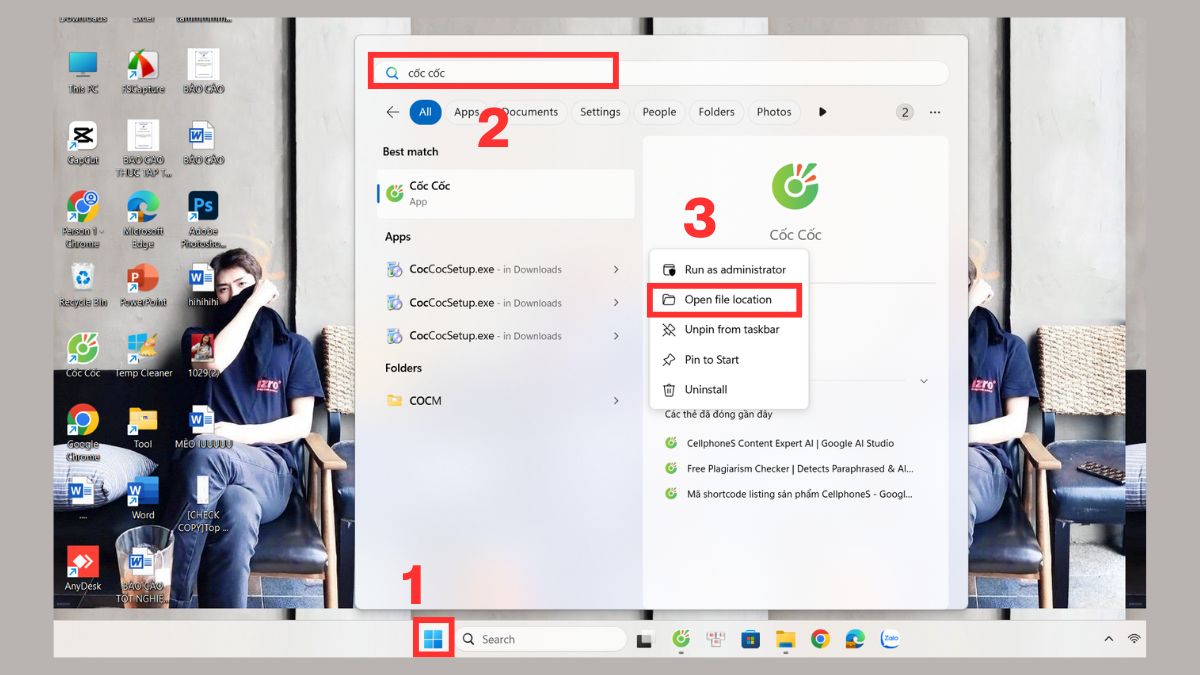The image size is (1200, 675).
Task: Collapse the Cốc Cốc details chevron
Action: tap(924, 381)
